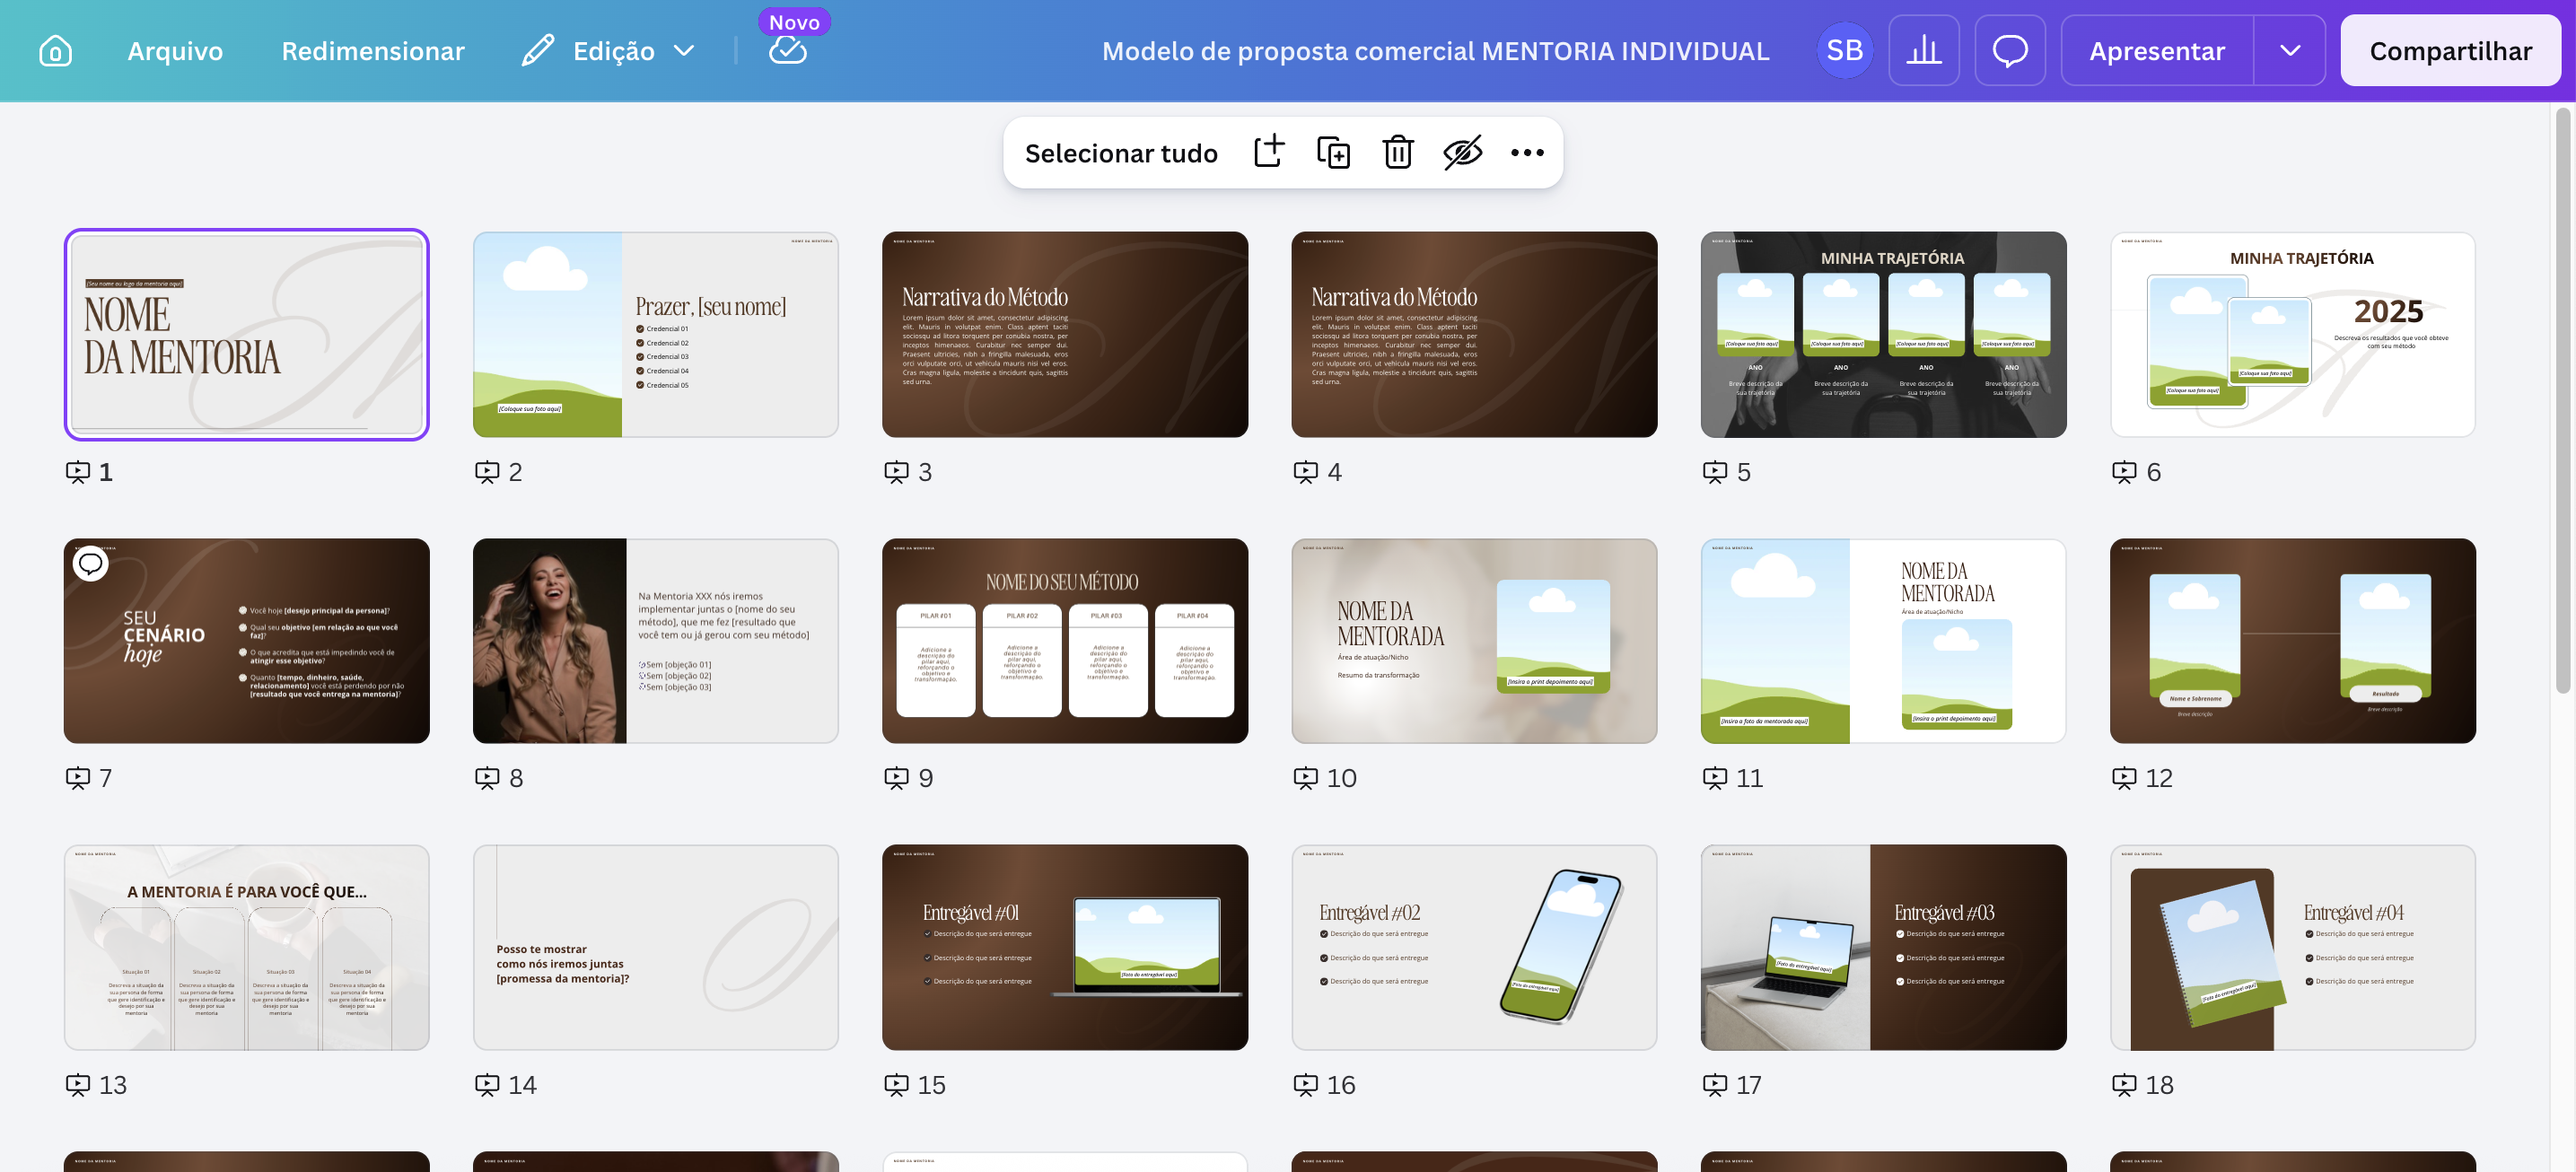Open the analytics bar chart icon

coord(1923,50)
